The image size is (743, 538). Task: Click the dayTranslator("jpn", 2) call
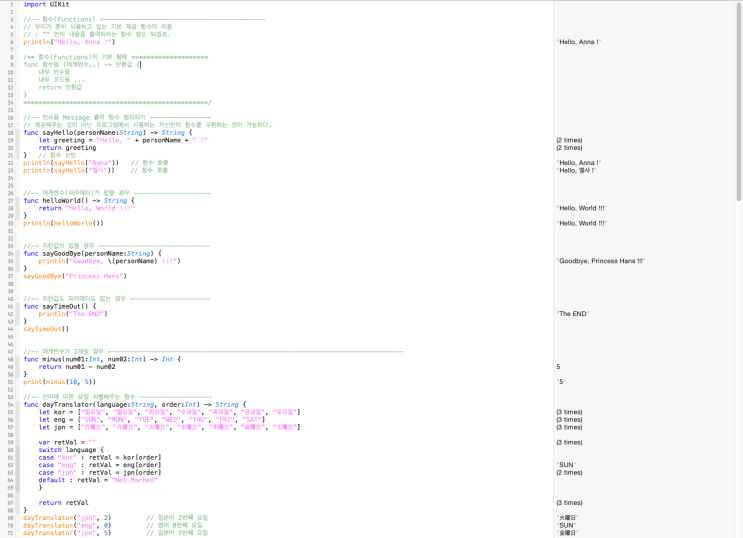pyautogui.click(x=67, y=518)
